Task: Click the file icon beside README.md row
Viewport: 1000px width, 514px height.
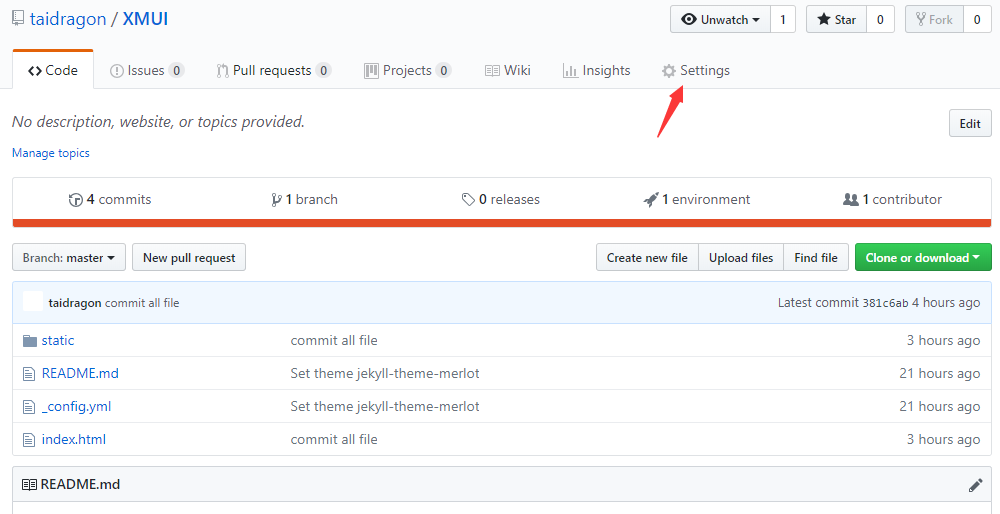Action: 29,374
